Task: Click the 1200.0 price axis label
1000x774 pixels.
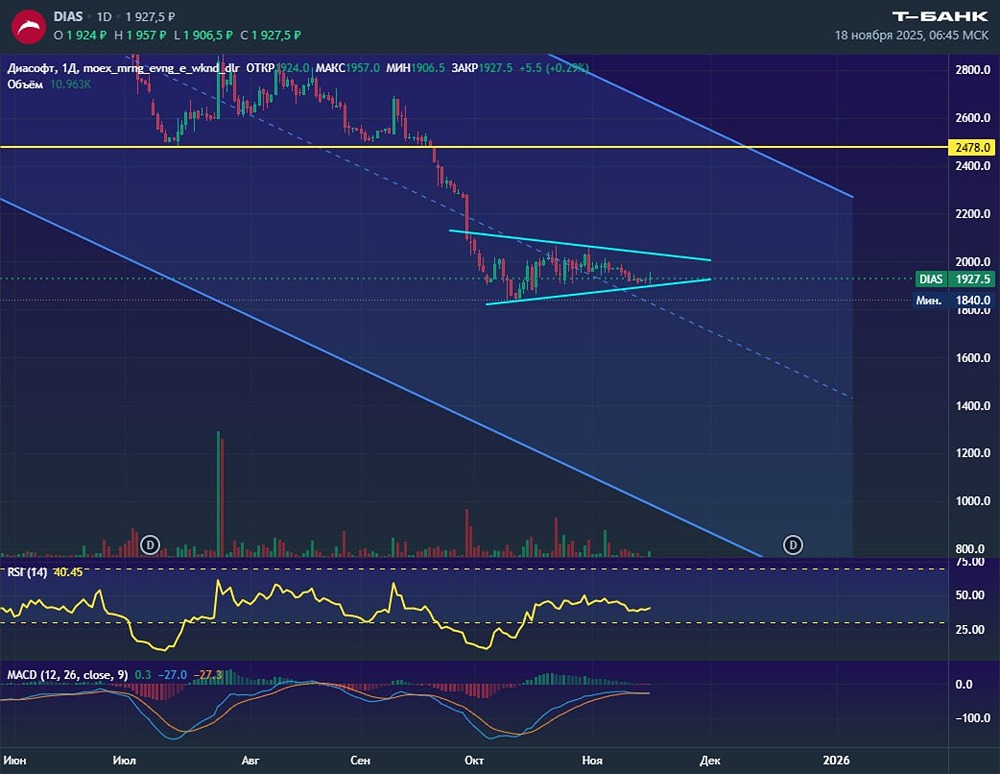Action: (973, 453)
